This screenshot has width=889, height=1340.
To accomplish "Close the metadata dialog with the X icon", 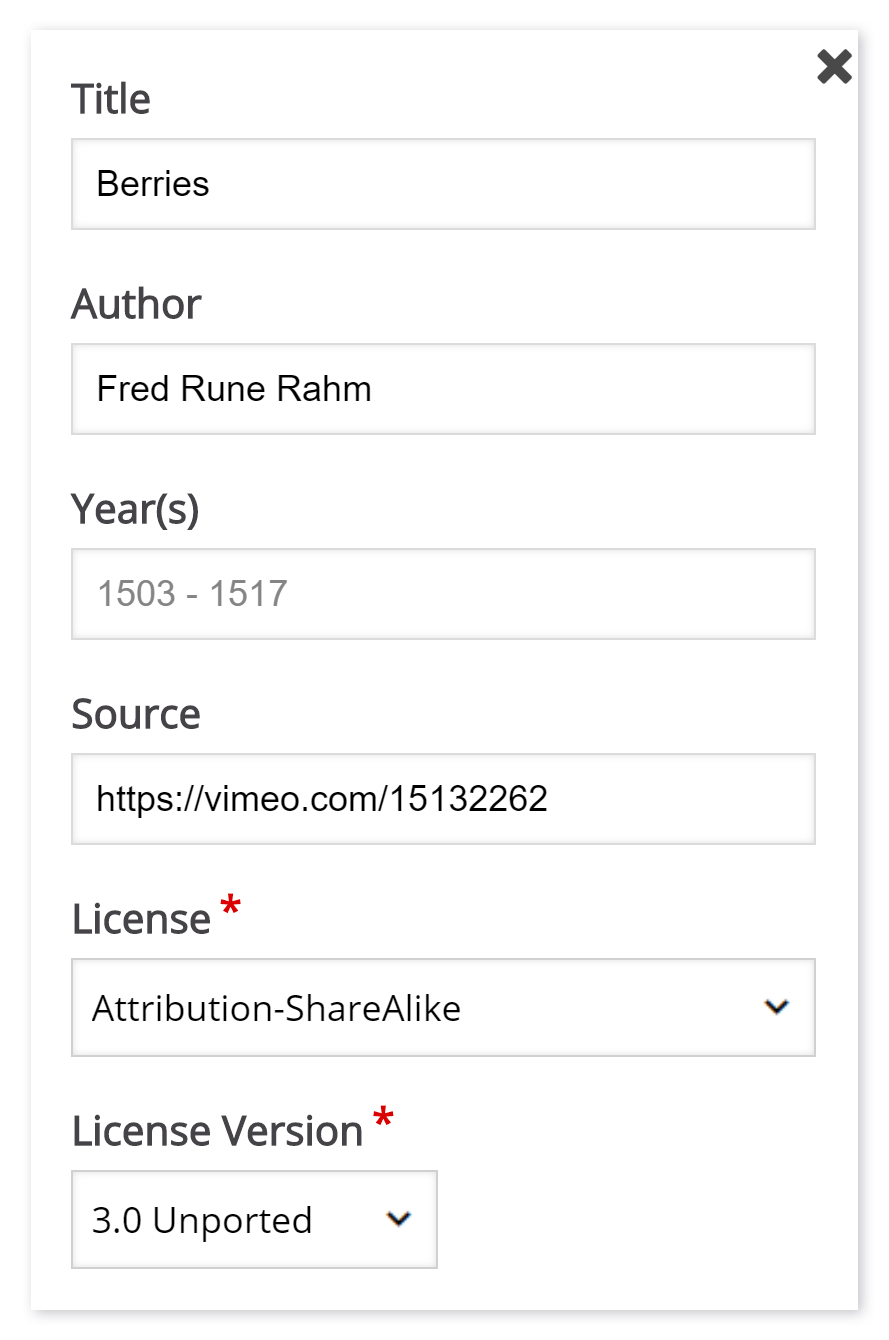I will click(834, 67).
